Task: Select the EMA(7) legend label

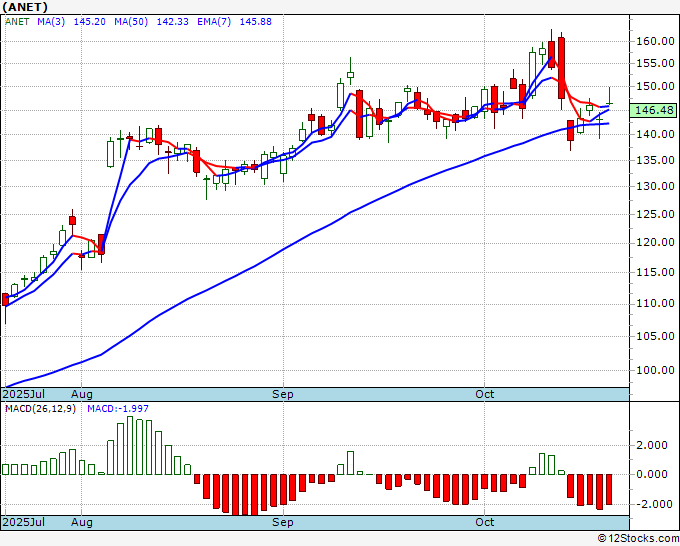Action: point(214,22)
